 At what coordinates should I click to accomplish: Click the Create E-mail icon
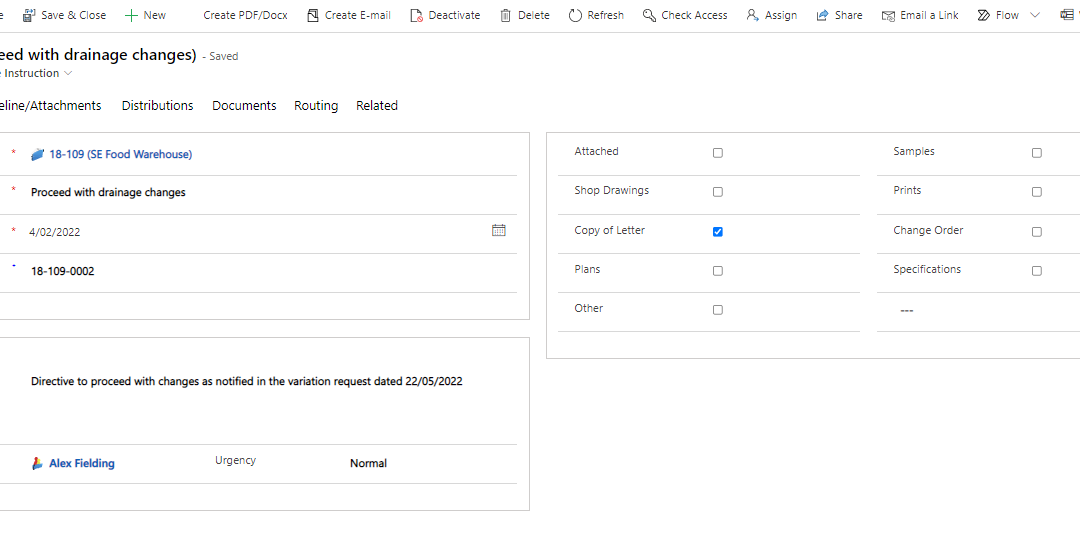pos(313,15)
